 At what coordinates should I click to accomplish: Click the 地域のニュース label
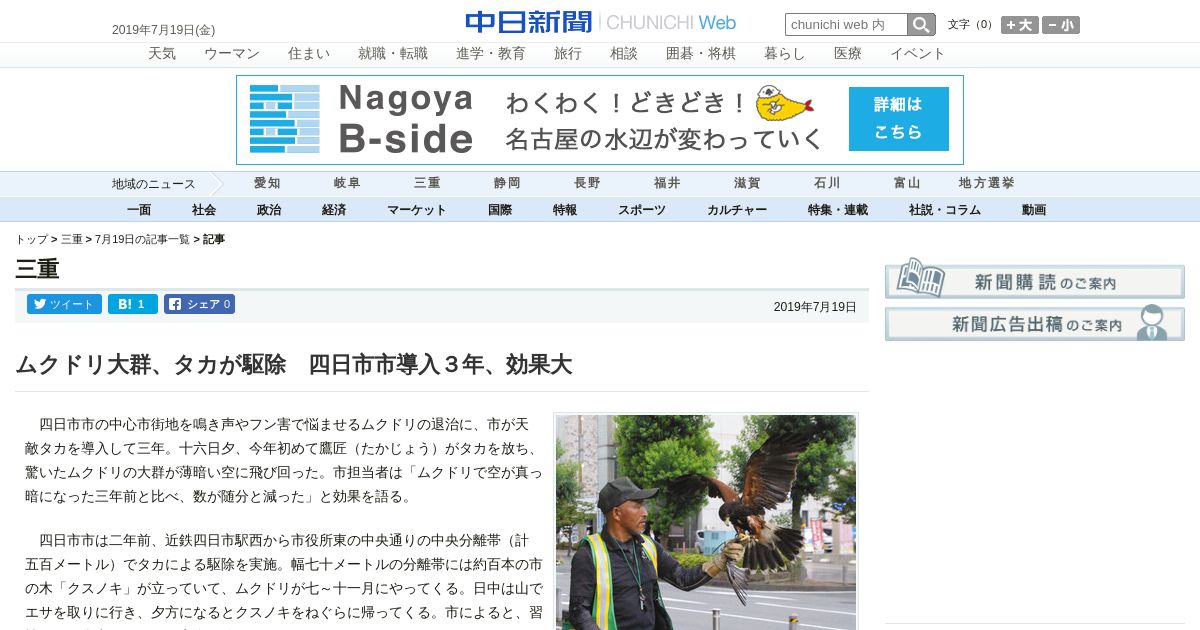click(154, 184)
